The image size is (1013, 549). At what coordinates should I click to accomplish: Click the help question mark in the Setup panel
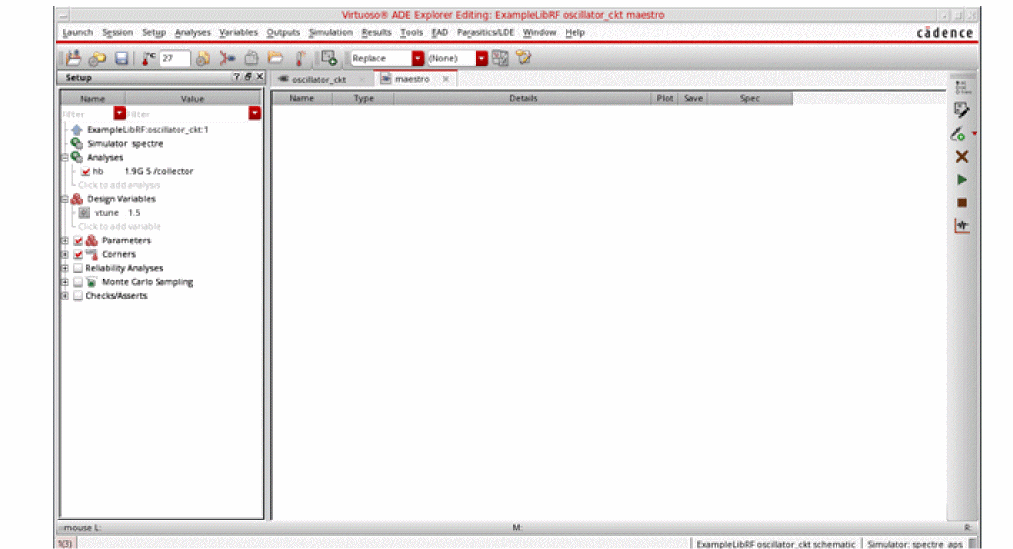(236, 77)
